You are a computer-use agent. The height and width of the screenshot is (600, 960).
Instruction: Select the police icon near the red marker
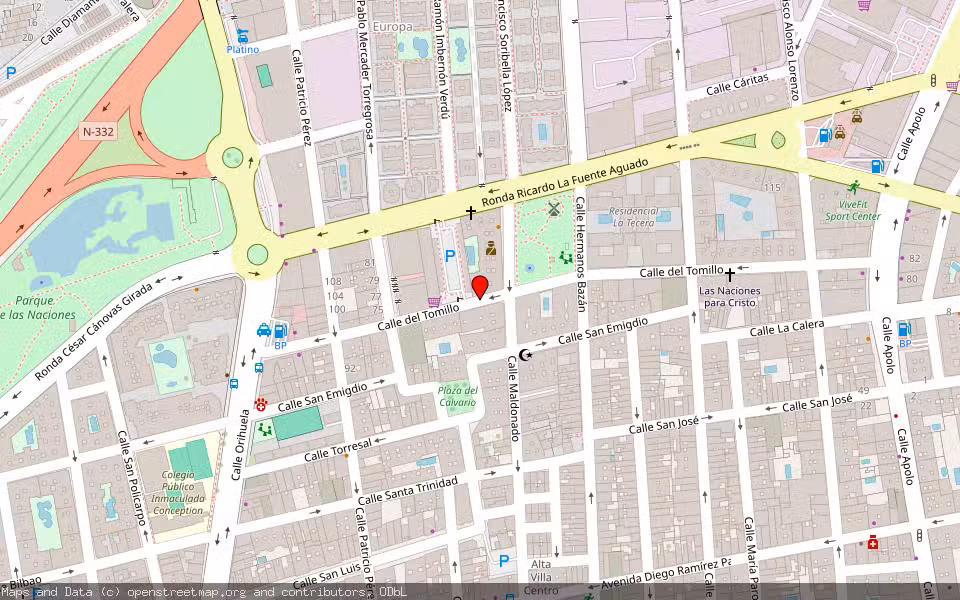coord(491,248)
